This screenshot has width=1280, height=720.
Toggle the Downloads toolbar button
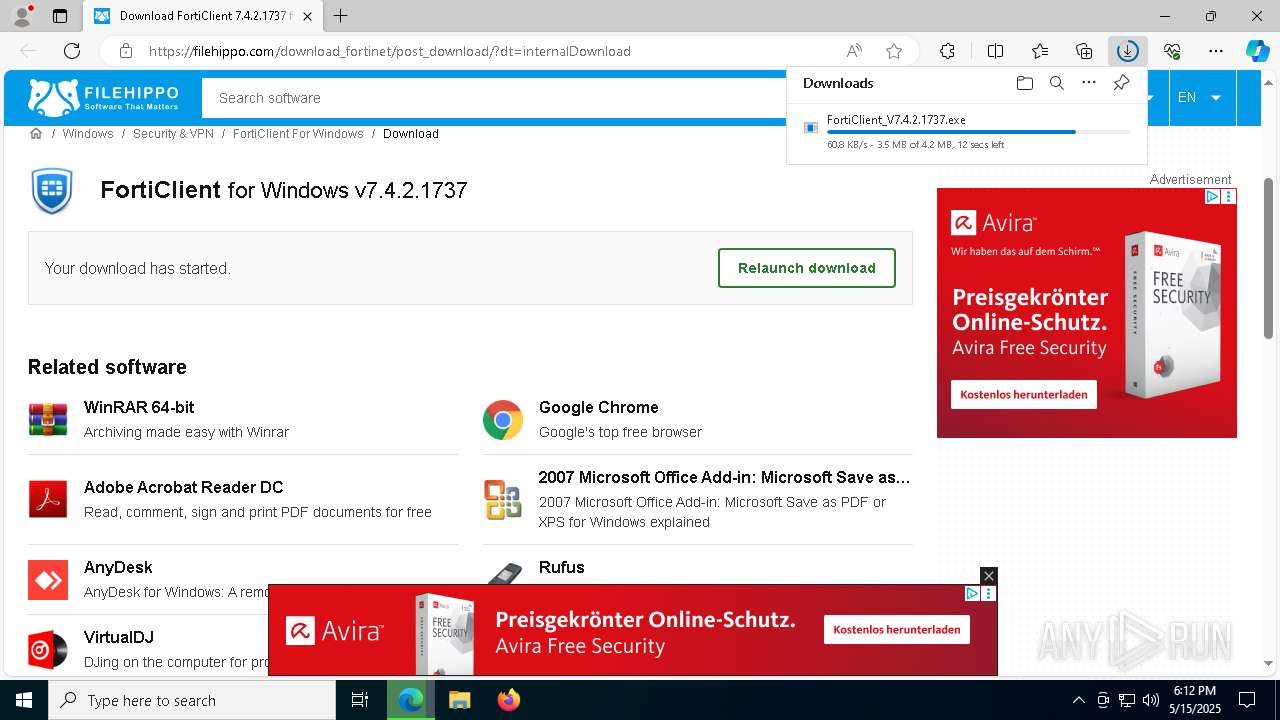pos(1128,51)
